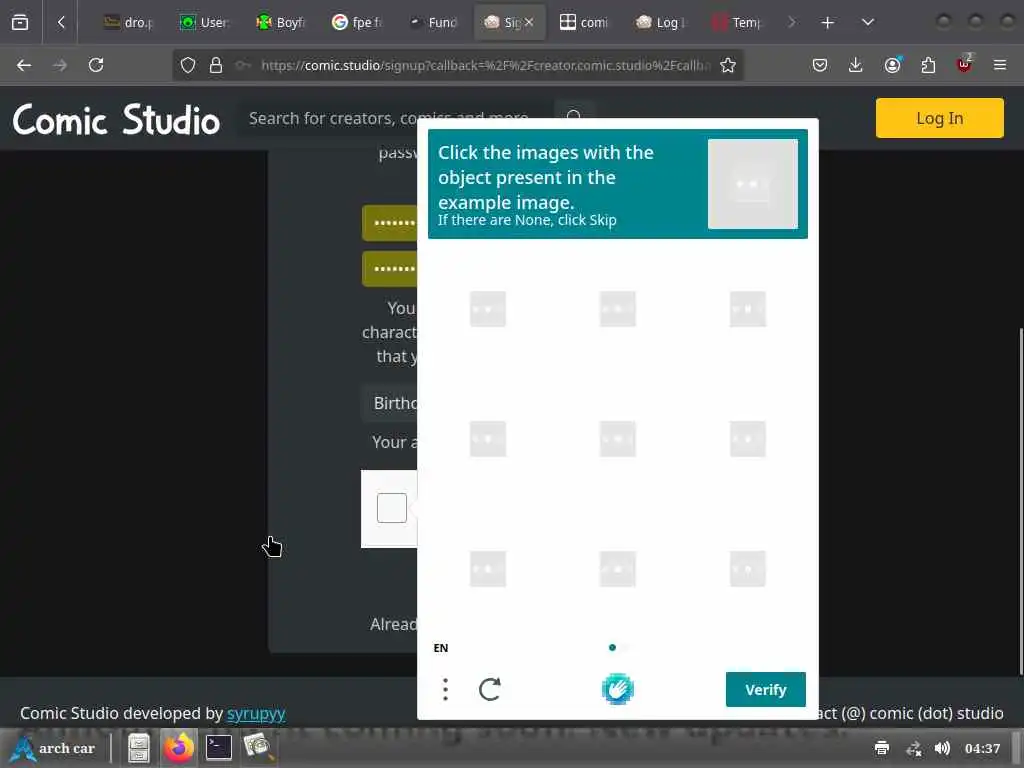Open the volume speaker tray icon
Image resolution: width=1024 pixels, height=768 pixels.
[942, 748]
